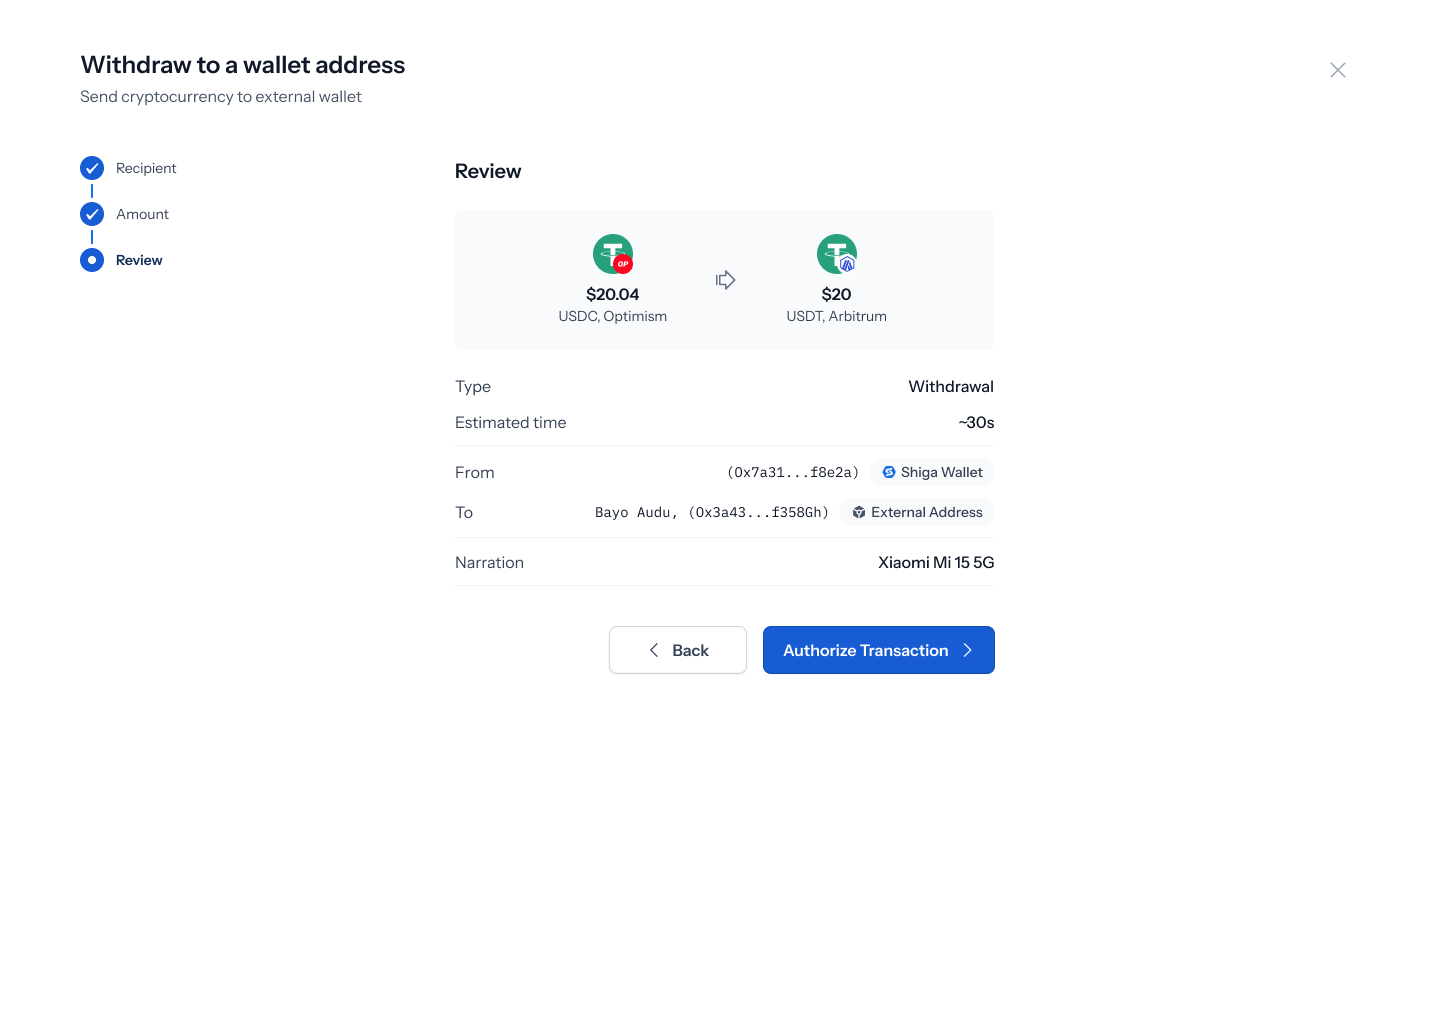Click the $20 destination amount

click(x=837, y=294)
